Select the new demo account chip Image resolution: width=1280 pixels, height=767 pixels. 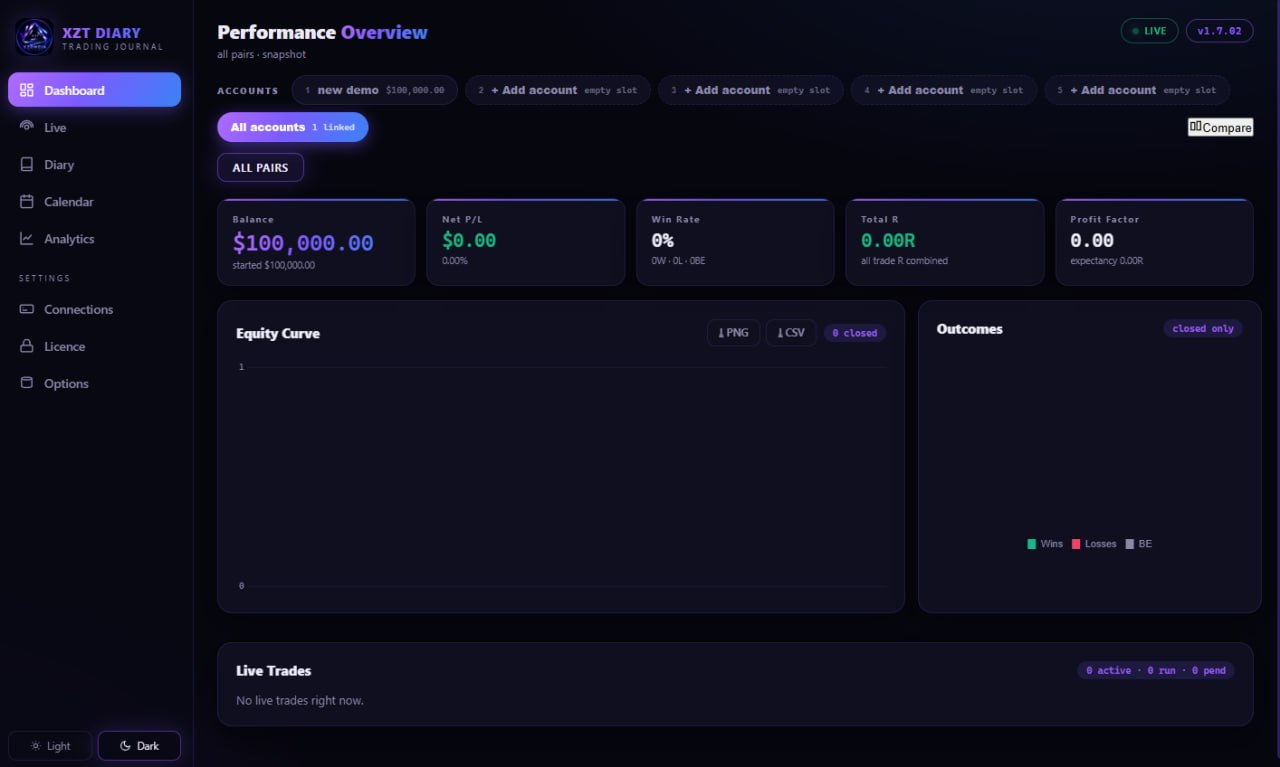375,90
